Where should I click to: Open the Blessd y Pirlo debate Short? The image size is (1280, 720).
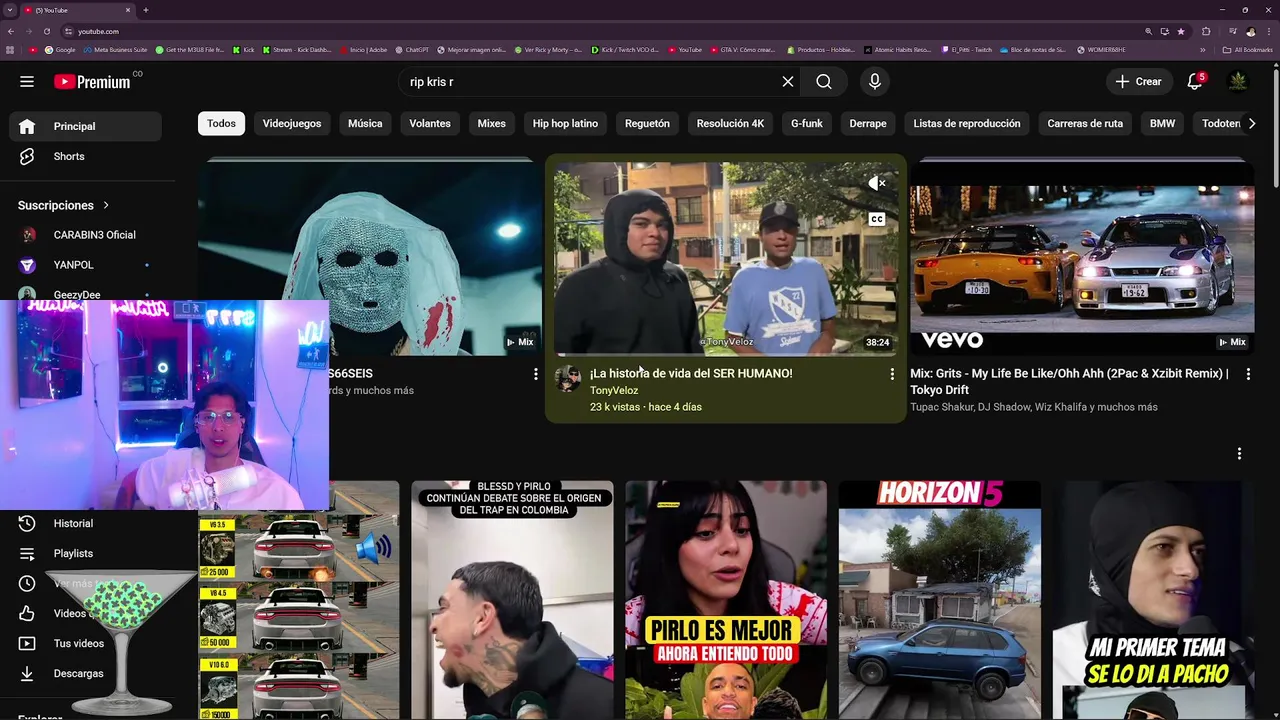click(x=512, y=600)
